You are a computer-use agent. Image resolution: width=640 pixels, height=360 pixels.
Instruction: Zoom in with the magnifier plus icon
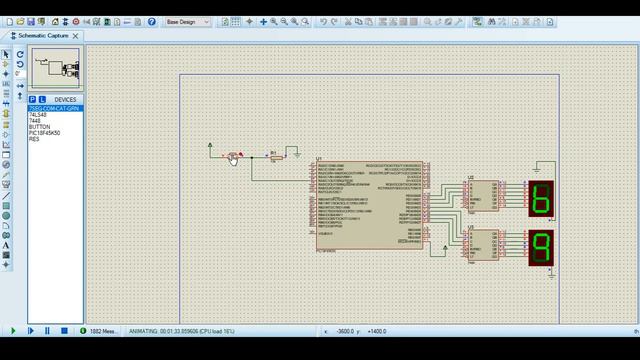(x=274, y=22)
